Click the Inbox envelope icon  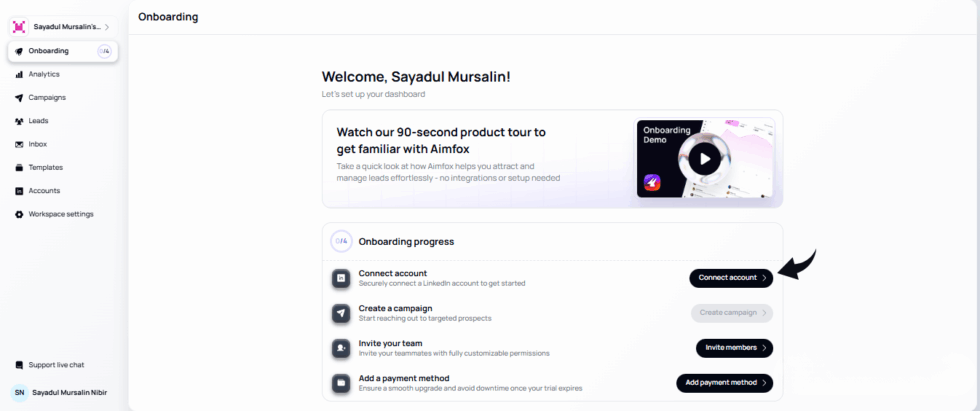click(x=19, y=144)
